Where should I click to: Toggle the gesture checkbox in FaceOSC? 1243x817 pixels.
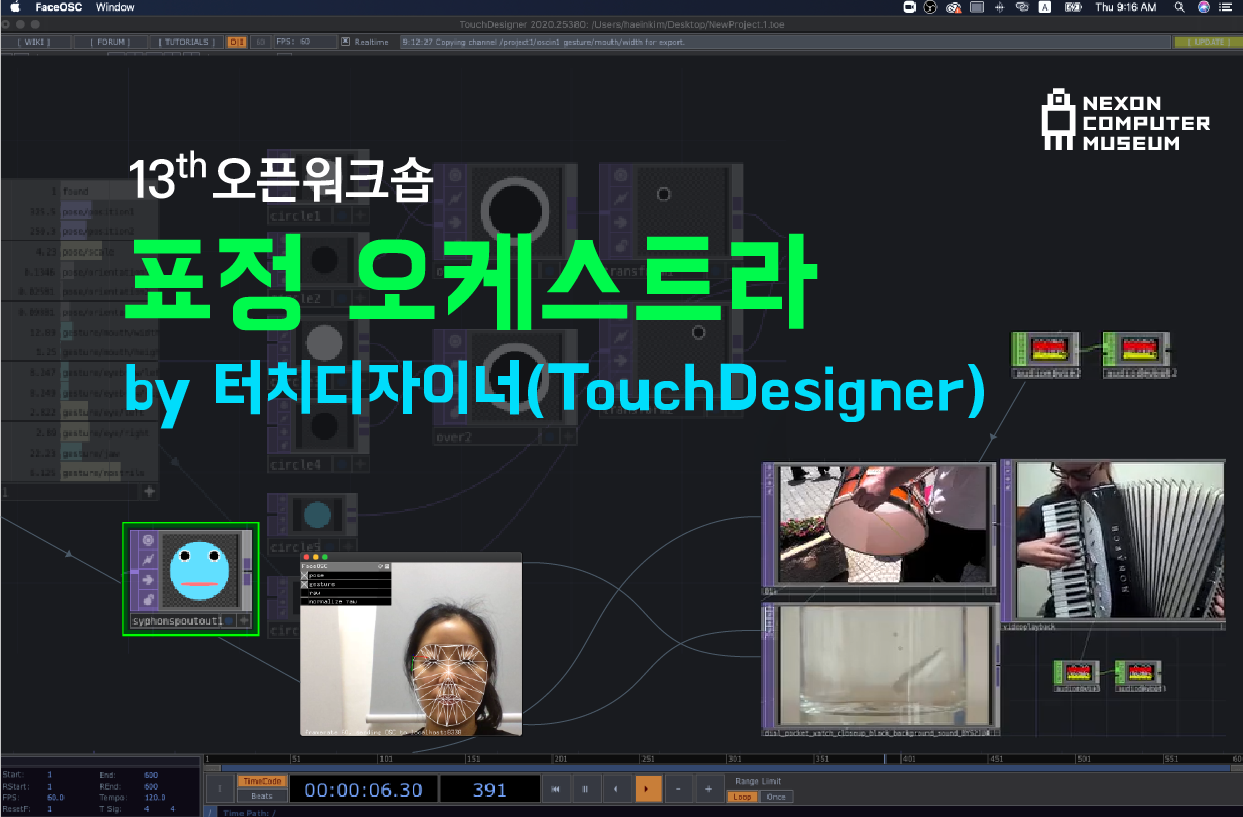[x=305, y=584]
